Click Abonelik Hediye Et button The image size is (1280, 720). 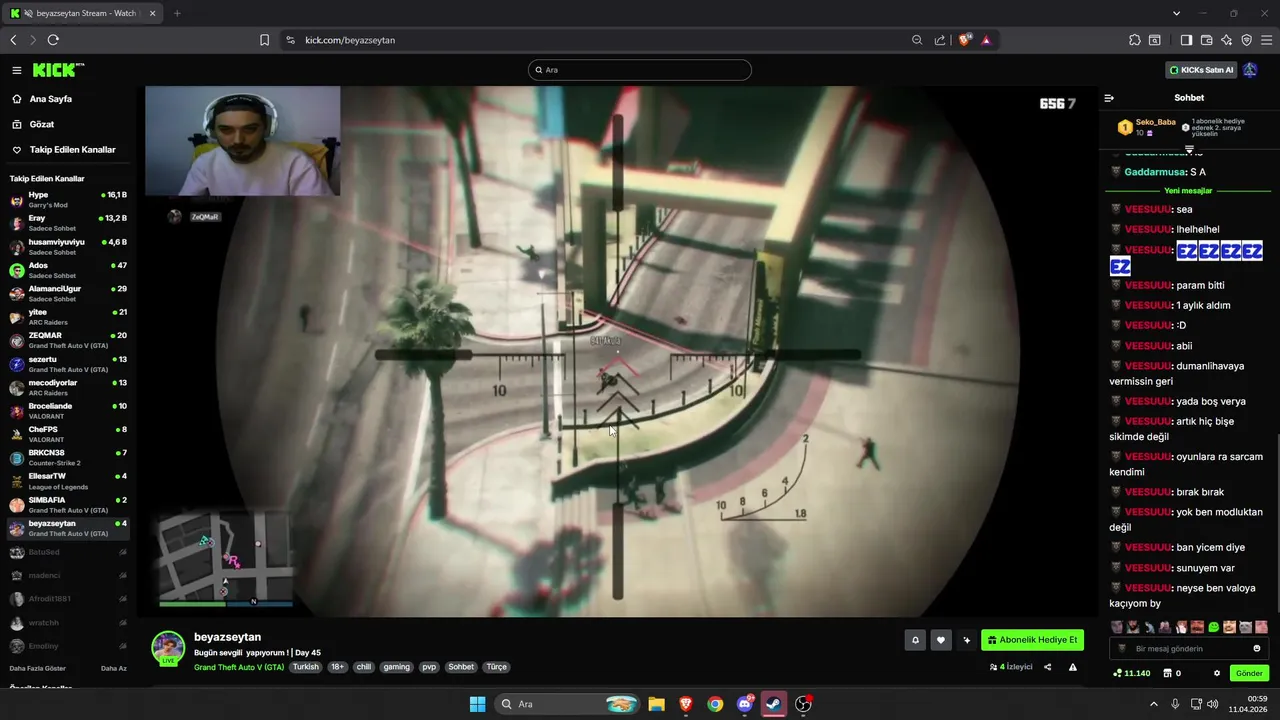click(1032, 640)
